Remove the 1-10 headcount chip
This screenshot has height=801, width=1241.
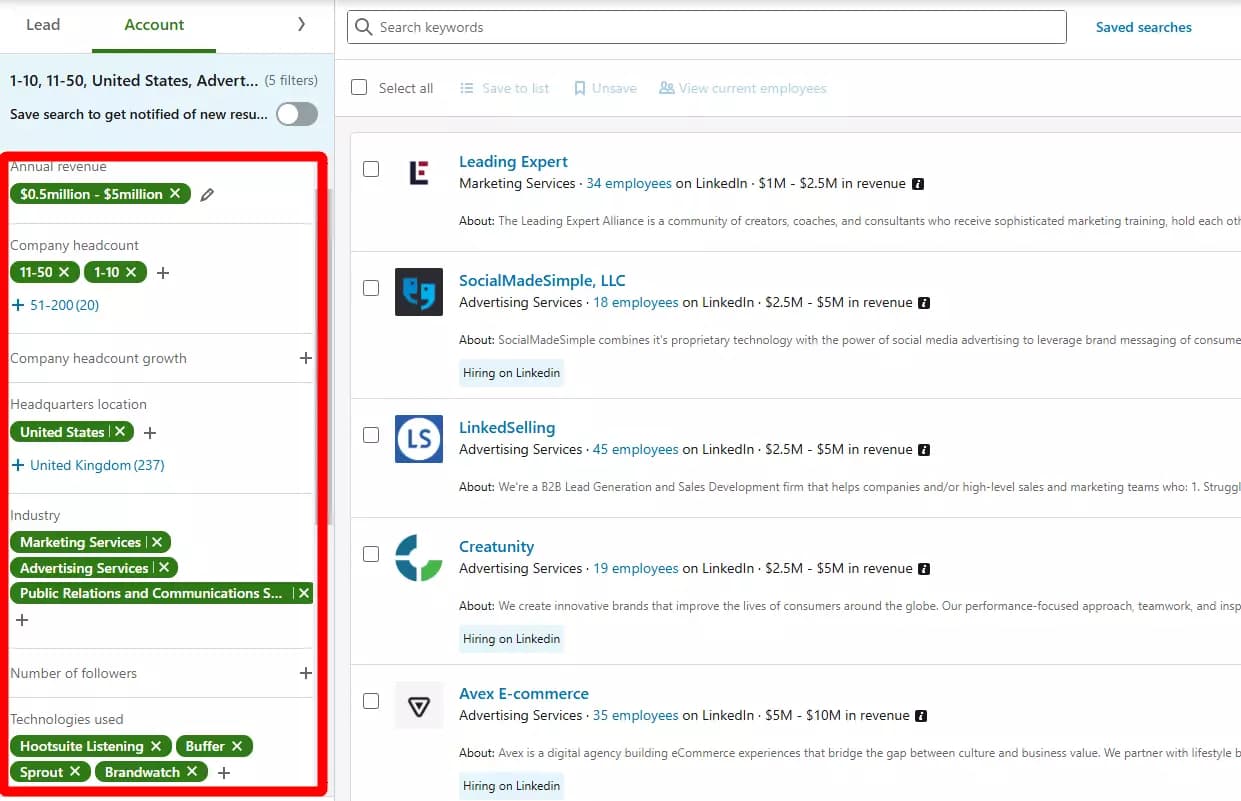click(130, 272)
